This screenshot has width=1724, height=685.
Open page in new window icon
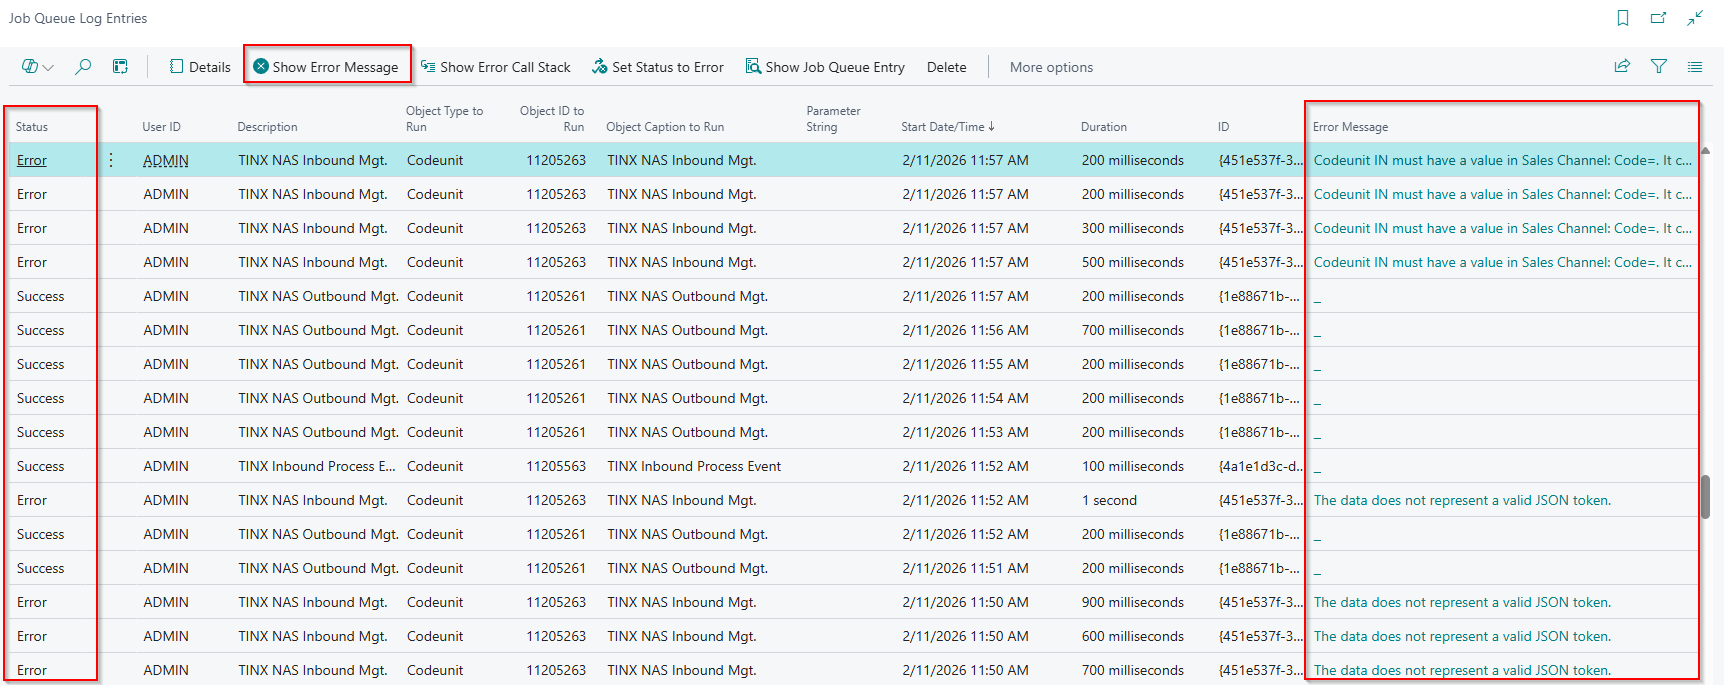point(1659,18)
